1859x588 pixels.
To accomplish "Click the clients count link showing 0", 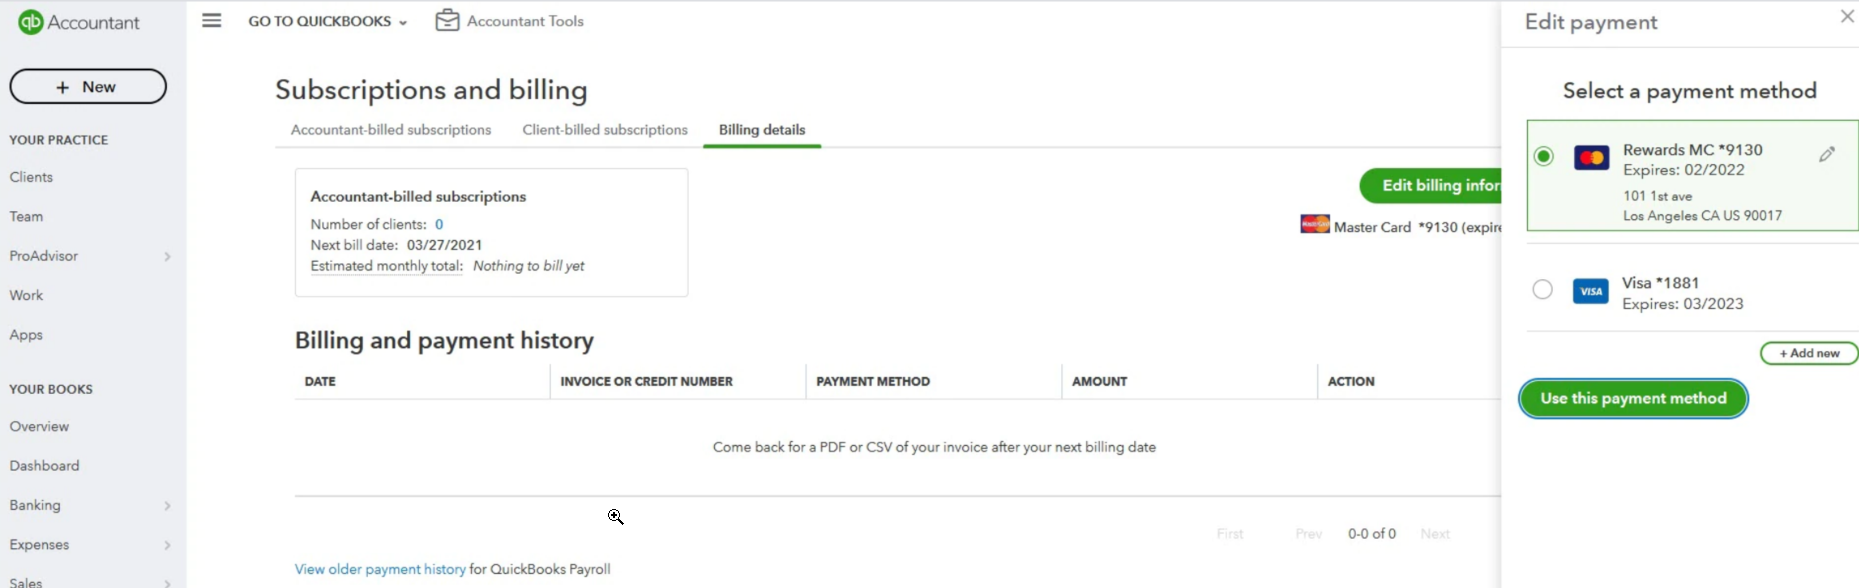I will point(438,224).
